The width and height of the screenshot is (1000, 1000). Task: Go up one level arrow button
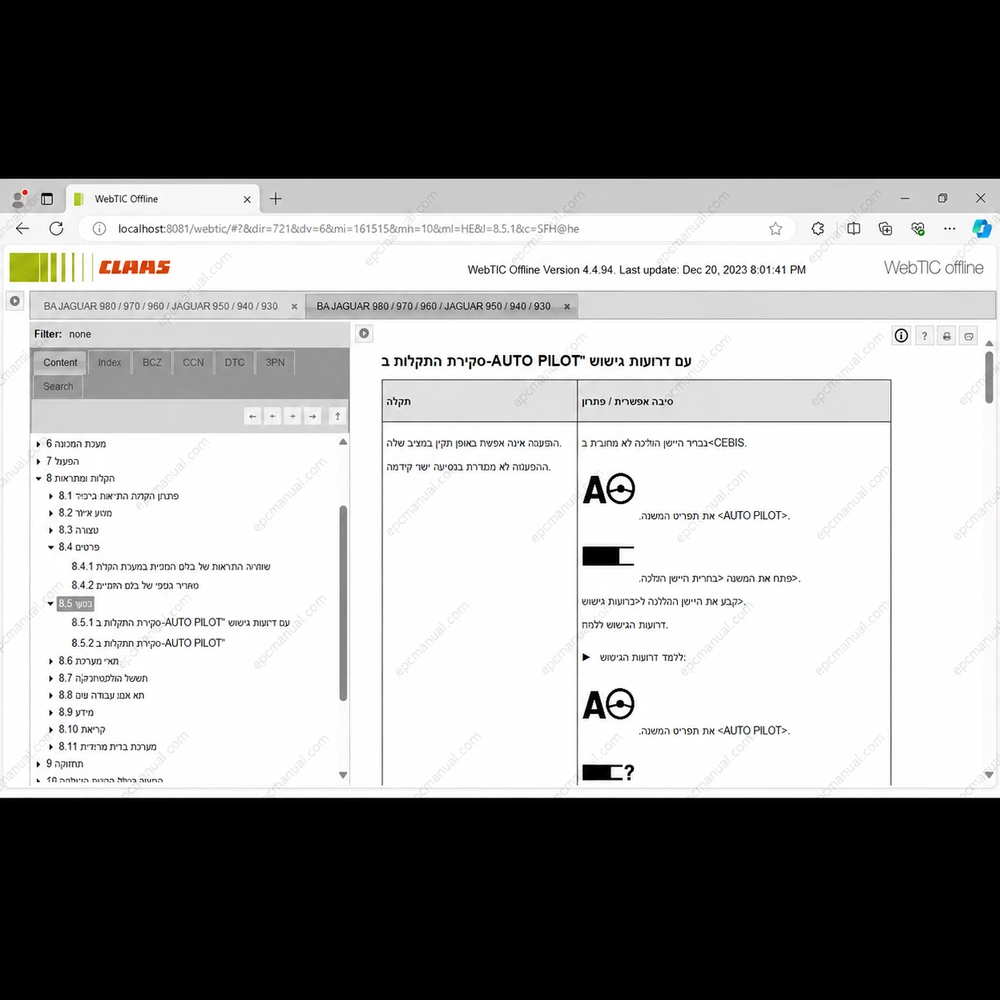click(x=337, y=416)
